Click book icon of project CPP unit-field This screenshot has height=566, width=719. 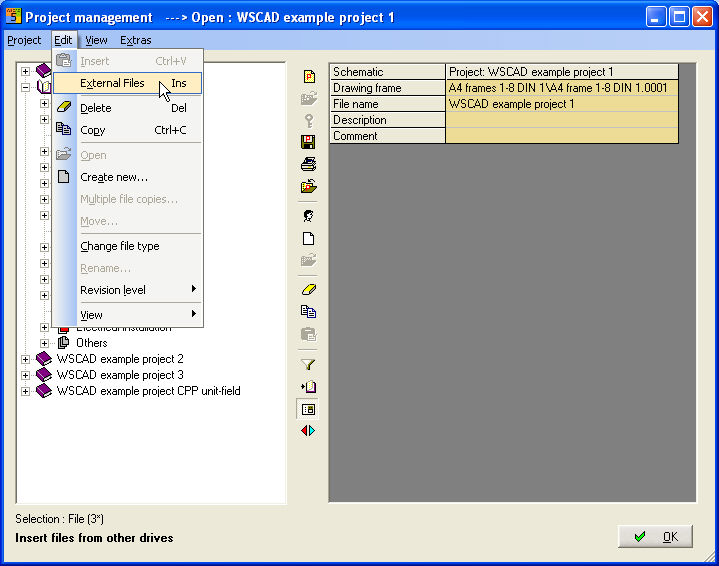pyautogui.click(x=44, y=391)
